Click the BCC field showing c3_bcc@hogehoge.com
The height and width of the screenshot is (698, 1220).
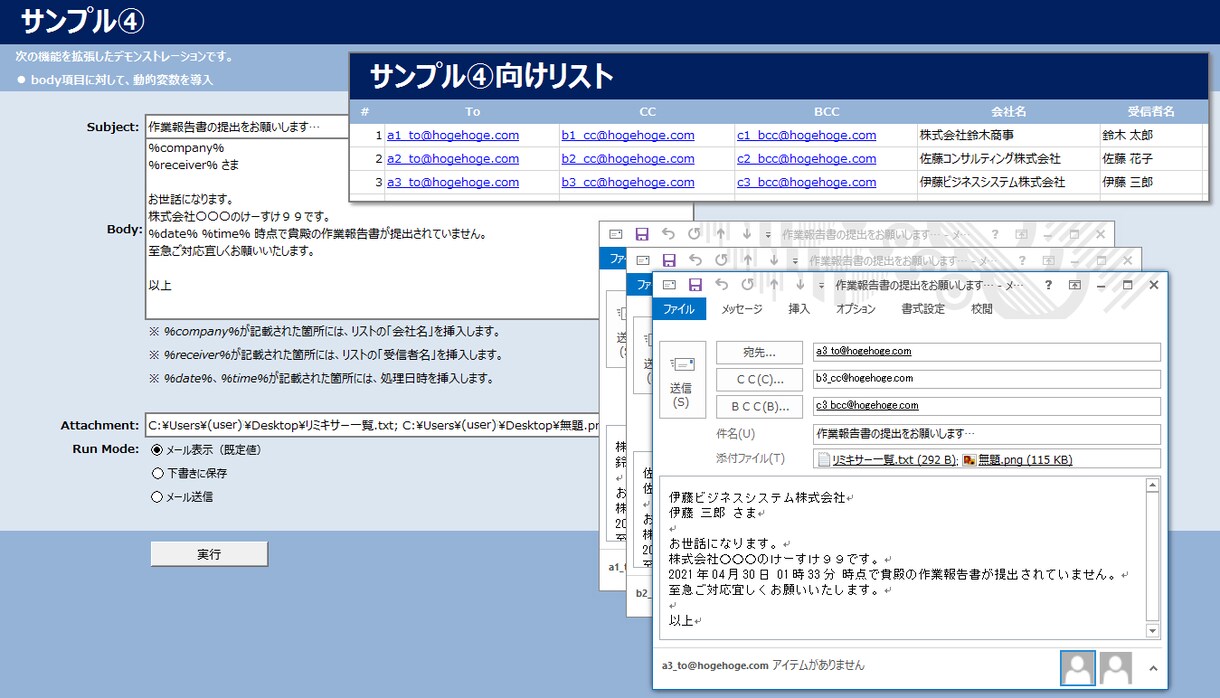987,406
